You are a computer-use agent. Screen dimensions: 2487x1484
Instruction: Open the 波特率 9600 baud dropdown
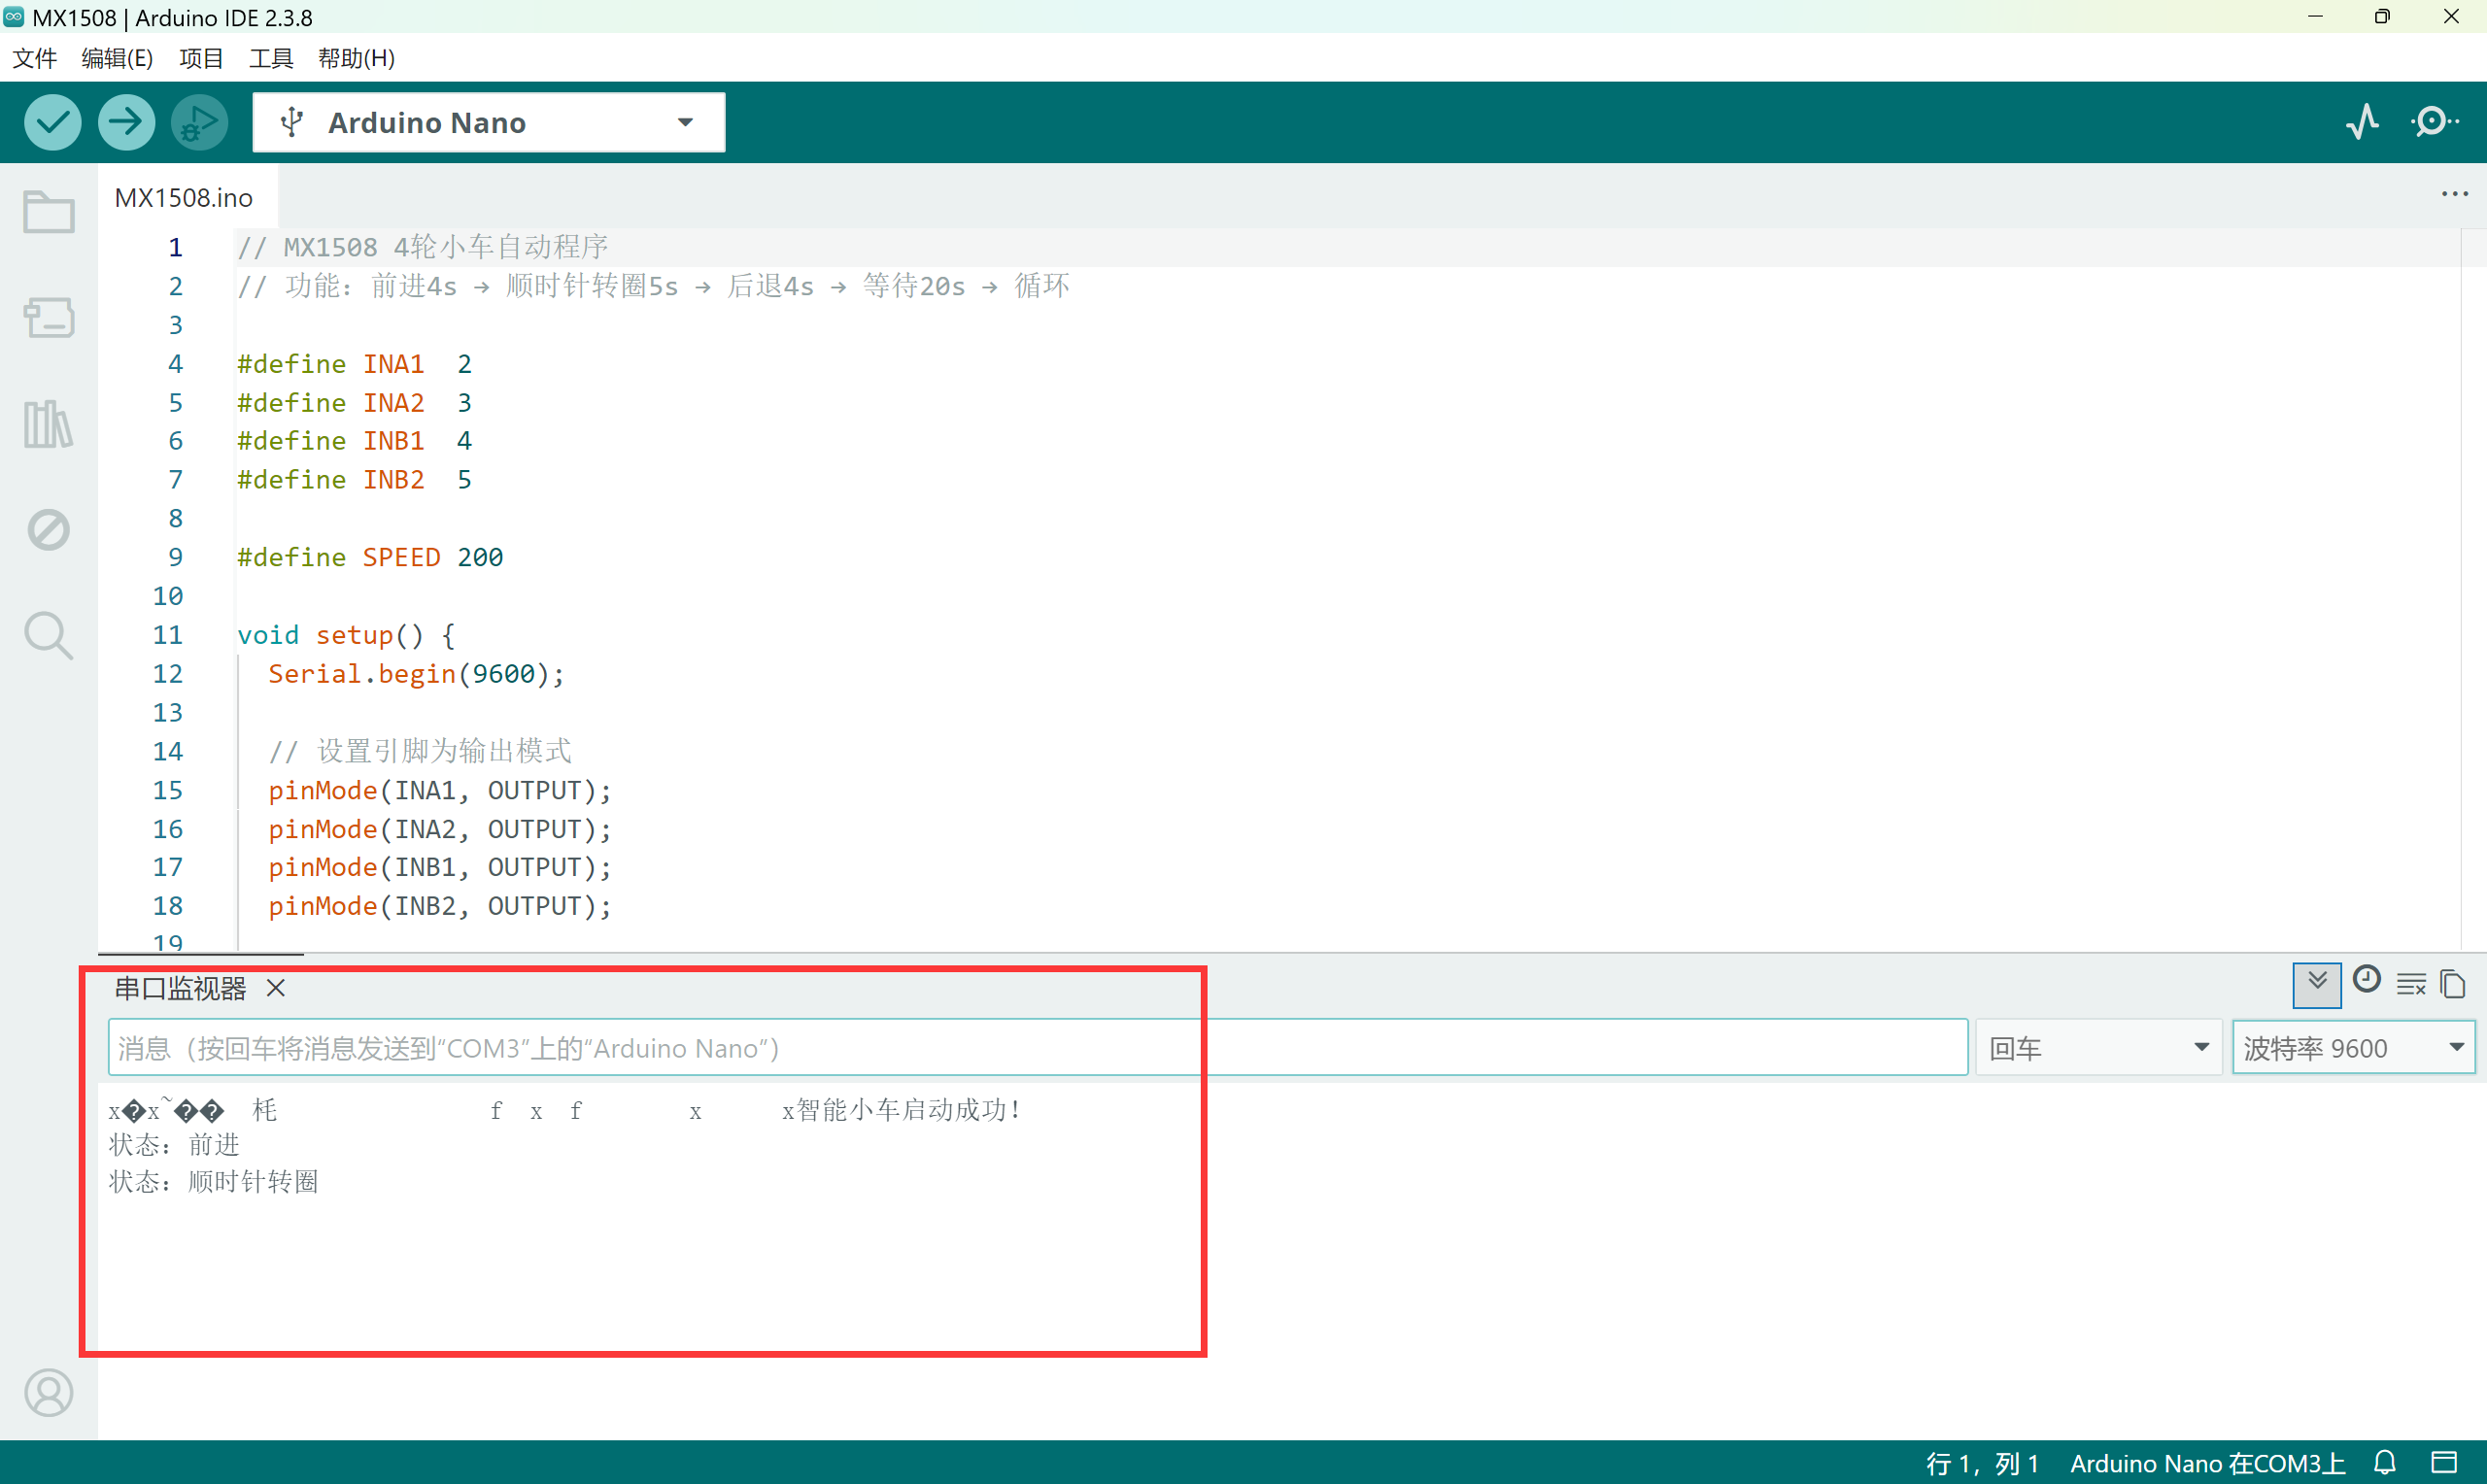(x=2352, y=1047)
